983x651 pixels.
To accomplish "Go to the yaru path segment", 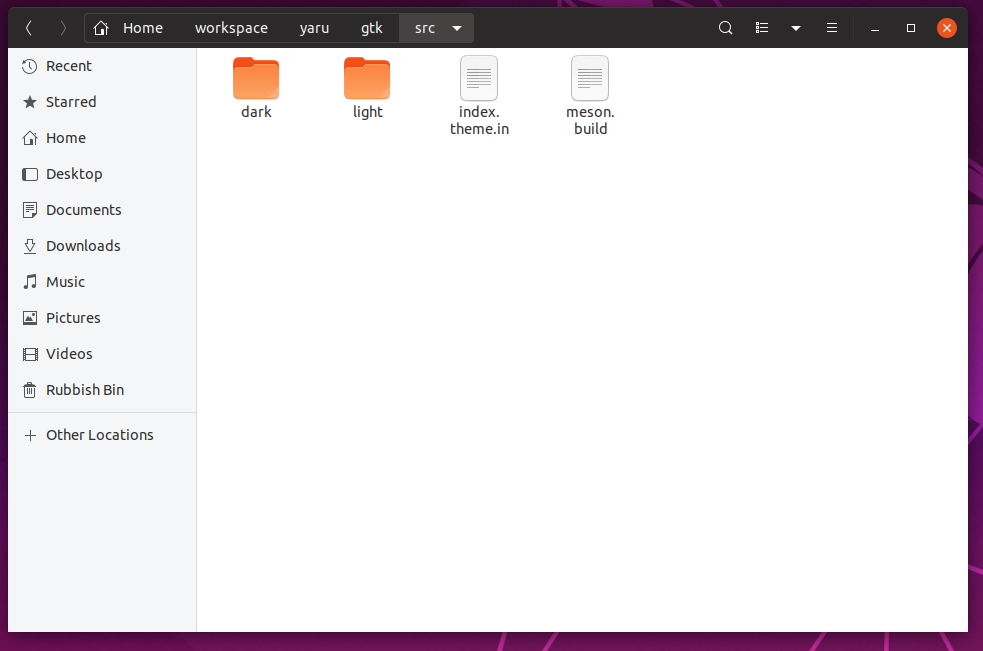I will click(314, 28).
